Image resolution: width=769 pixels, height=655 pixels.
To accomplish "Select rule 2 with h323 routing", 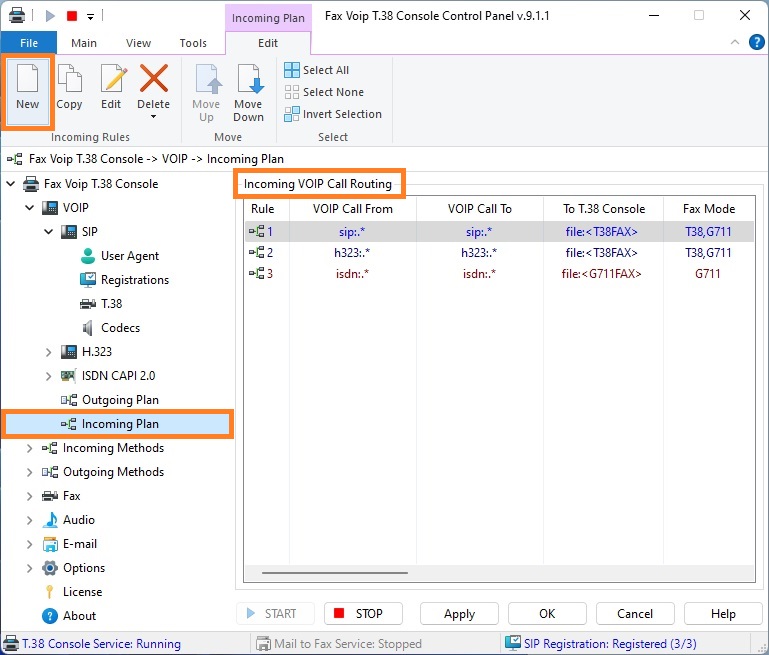I will [499, 252].
